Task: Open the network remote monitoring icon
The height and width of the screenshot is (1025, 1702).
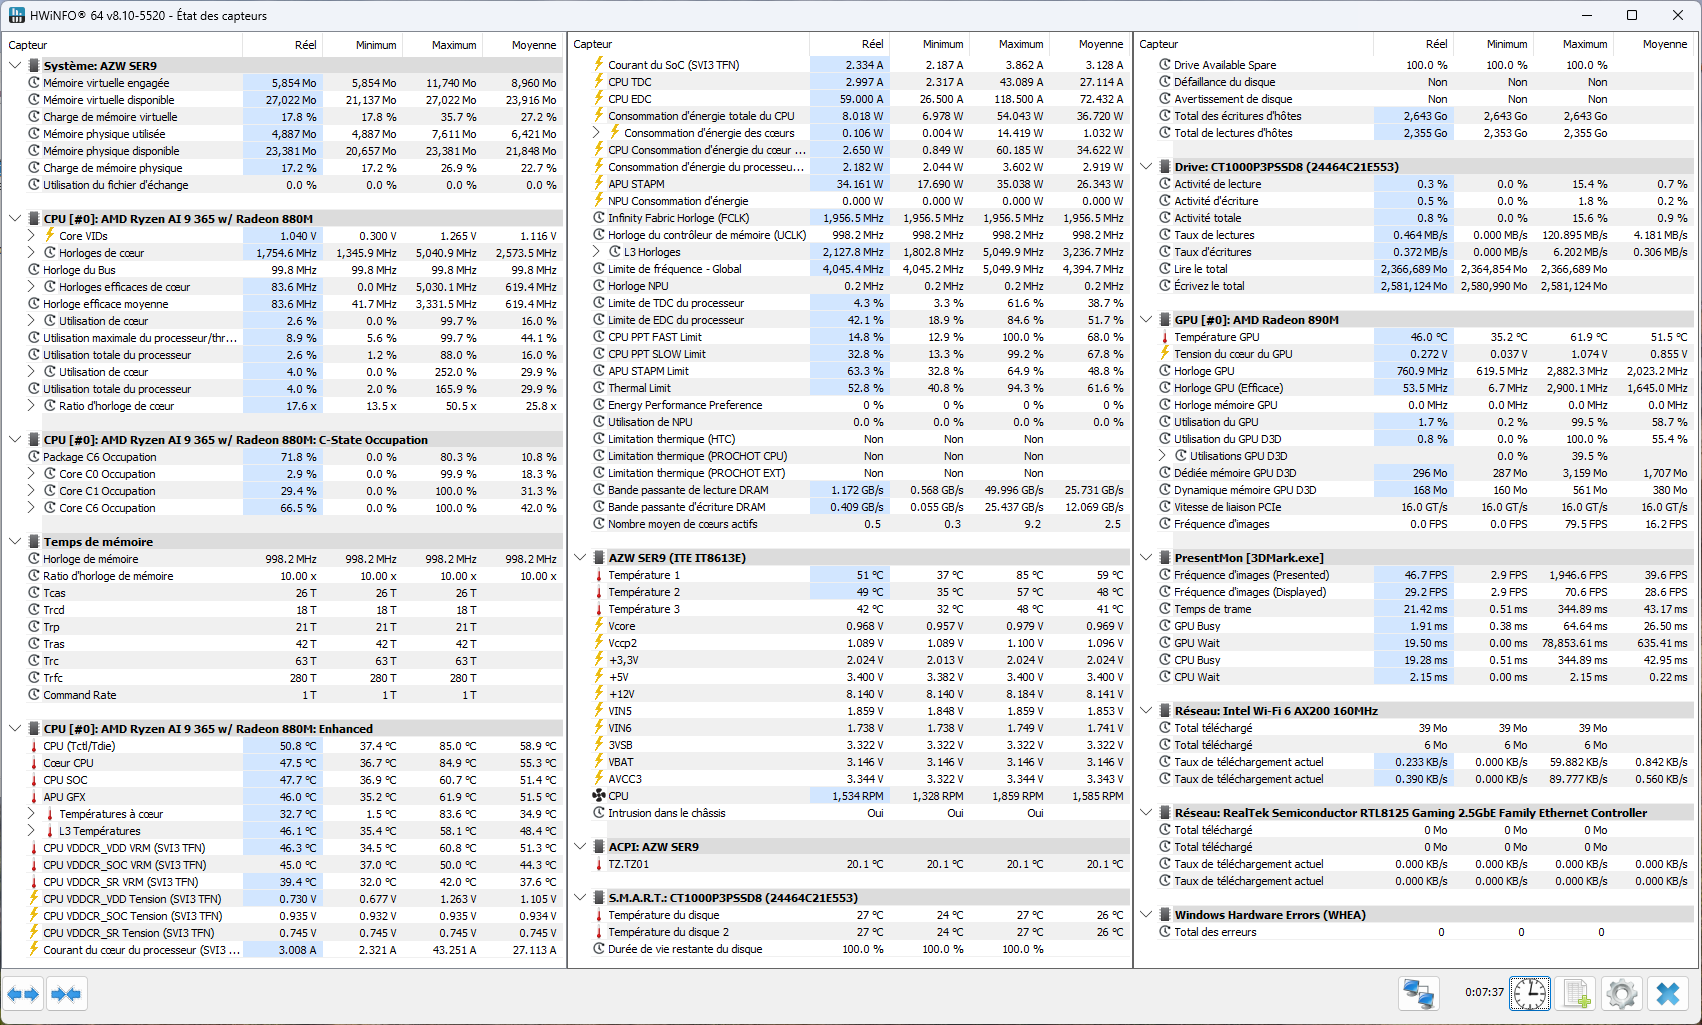Action: 1418,994
